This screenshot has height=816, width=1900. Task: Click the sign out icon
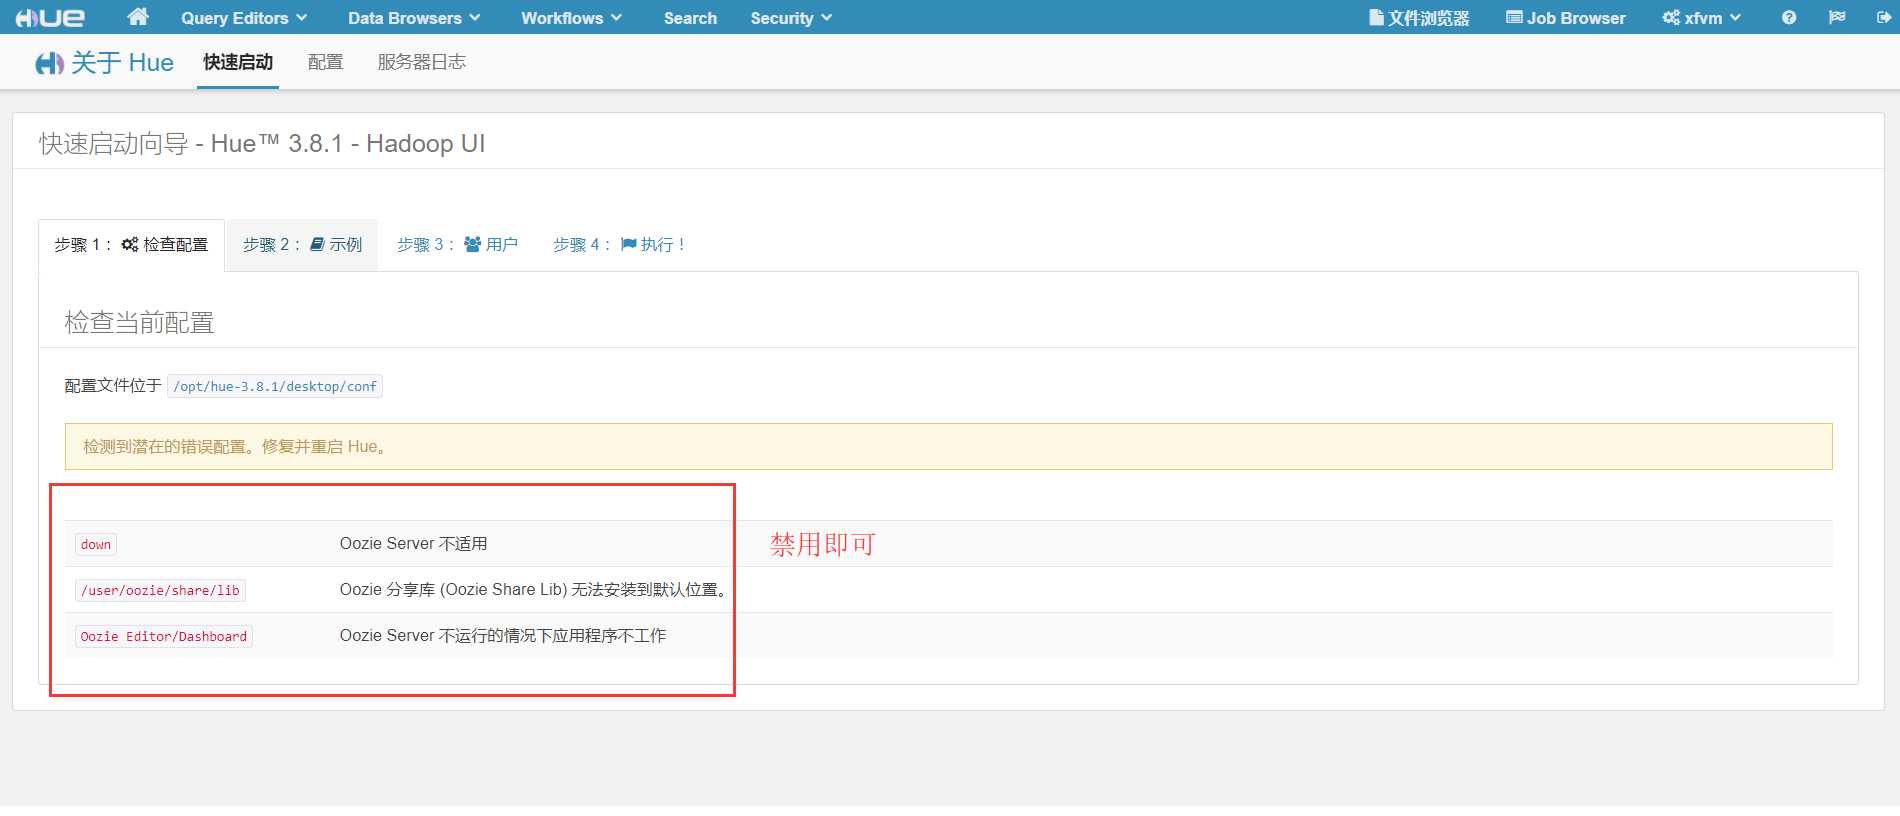click(x=1884, y=18)
